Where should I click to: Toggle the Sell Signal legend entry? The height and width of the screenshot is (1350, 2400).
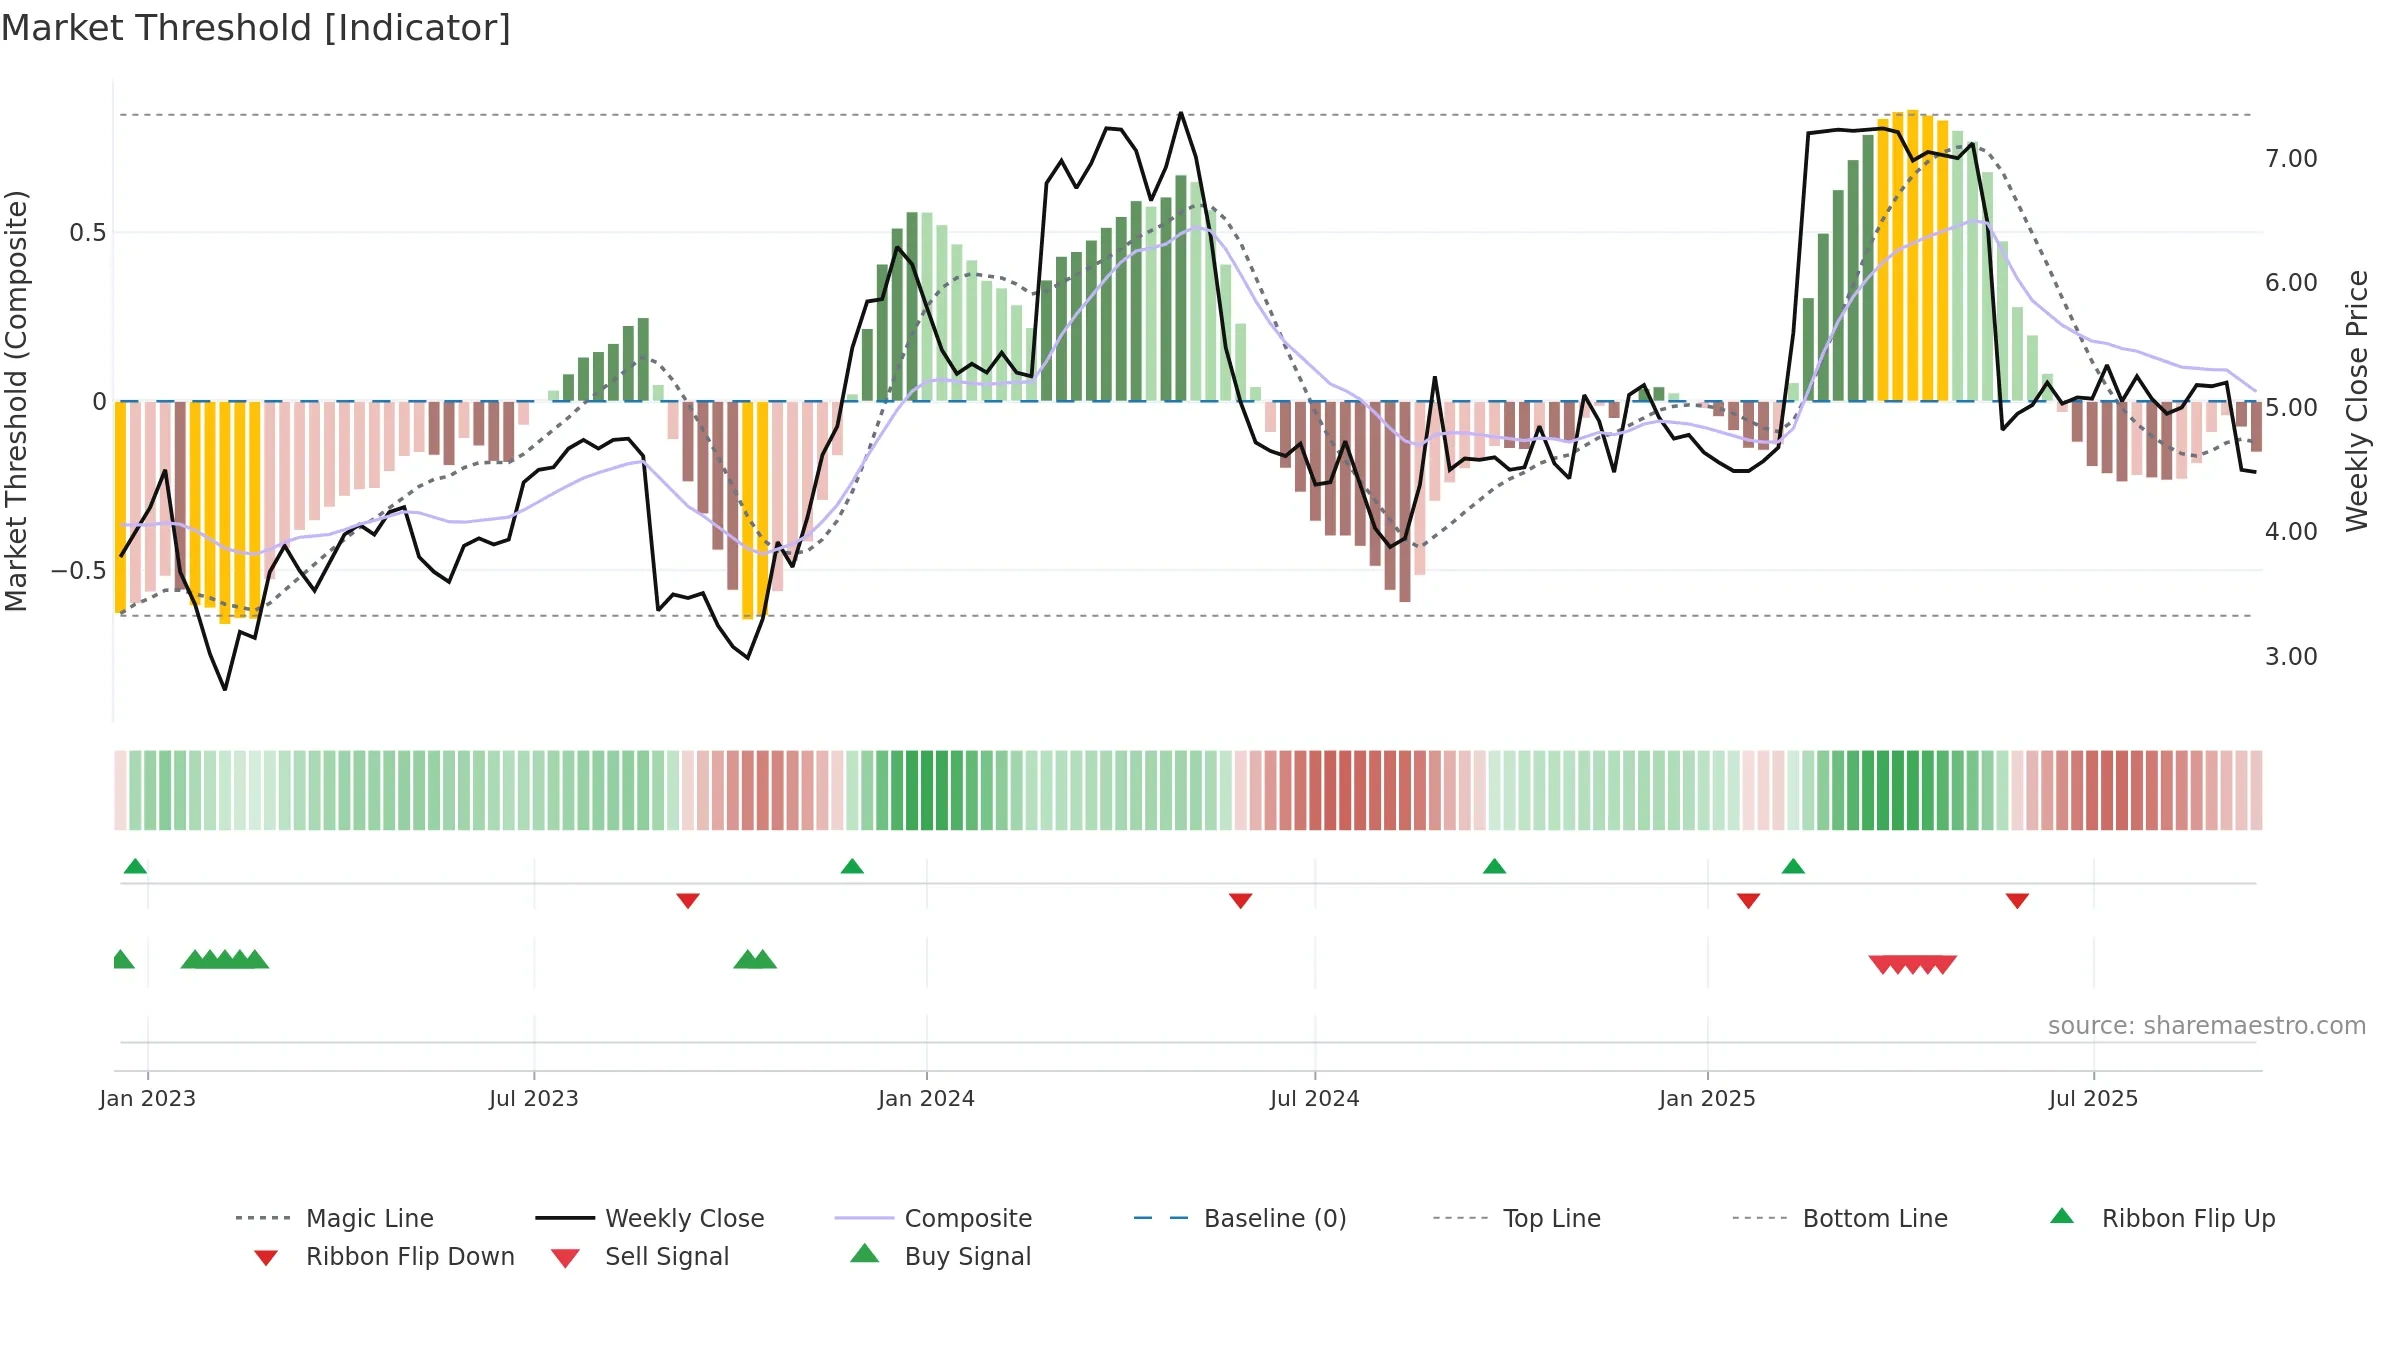click(640, 1256)
